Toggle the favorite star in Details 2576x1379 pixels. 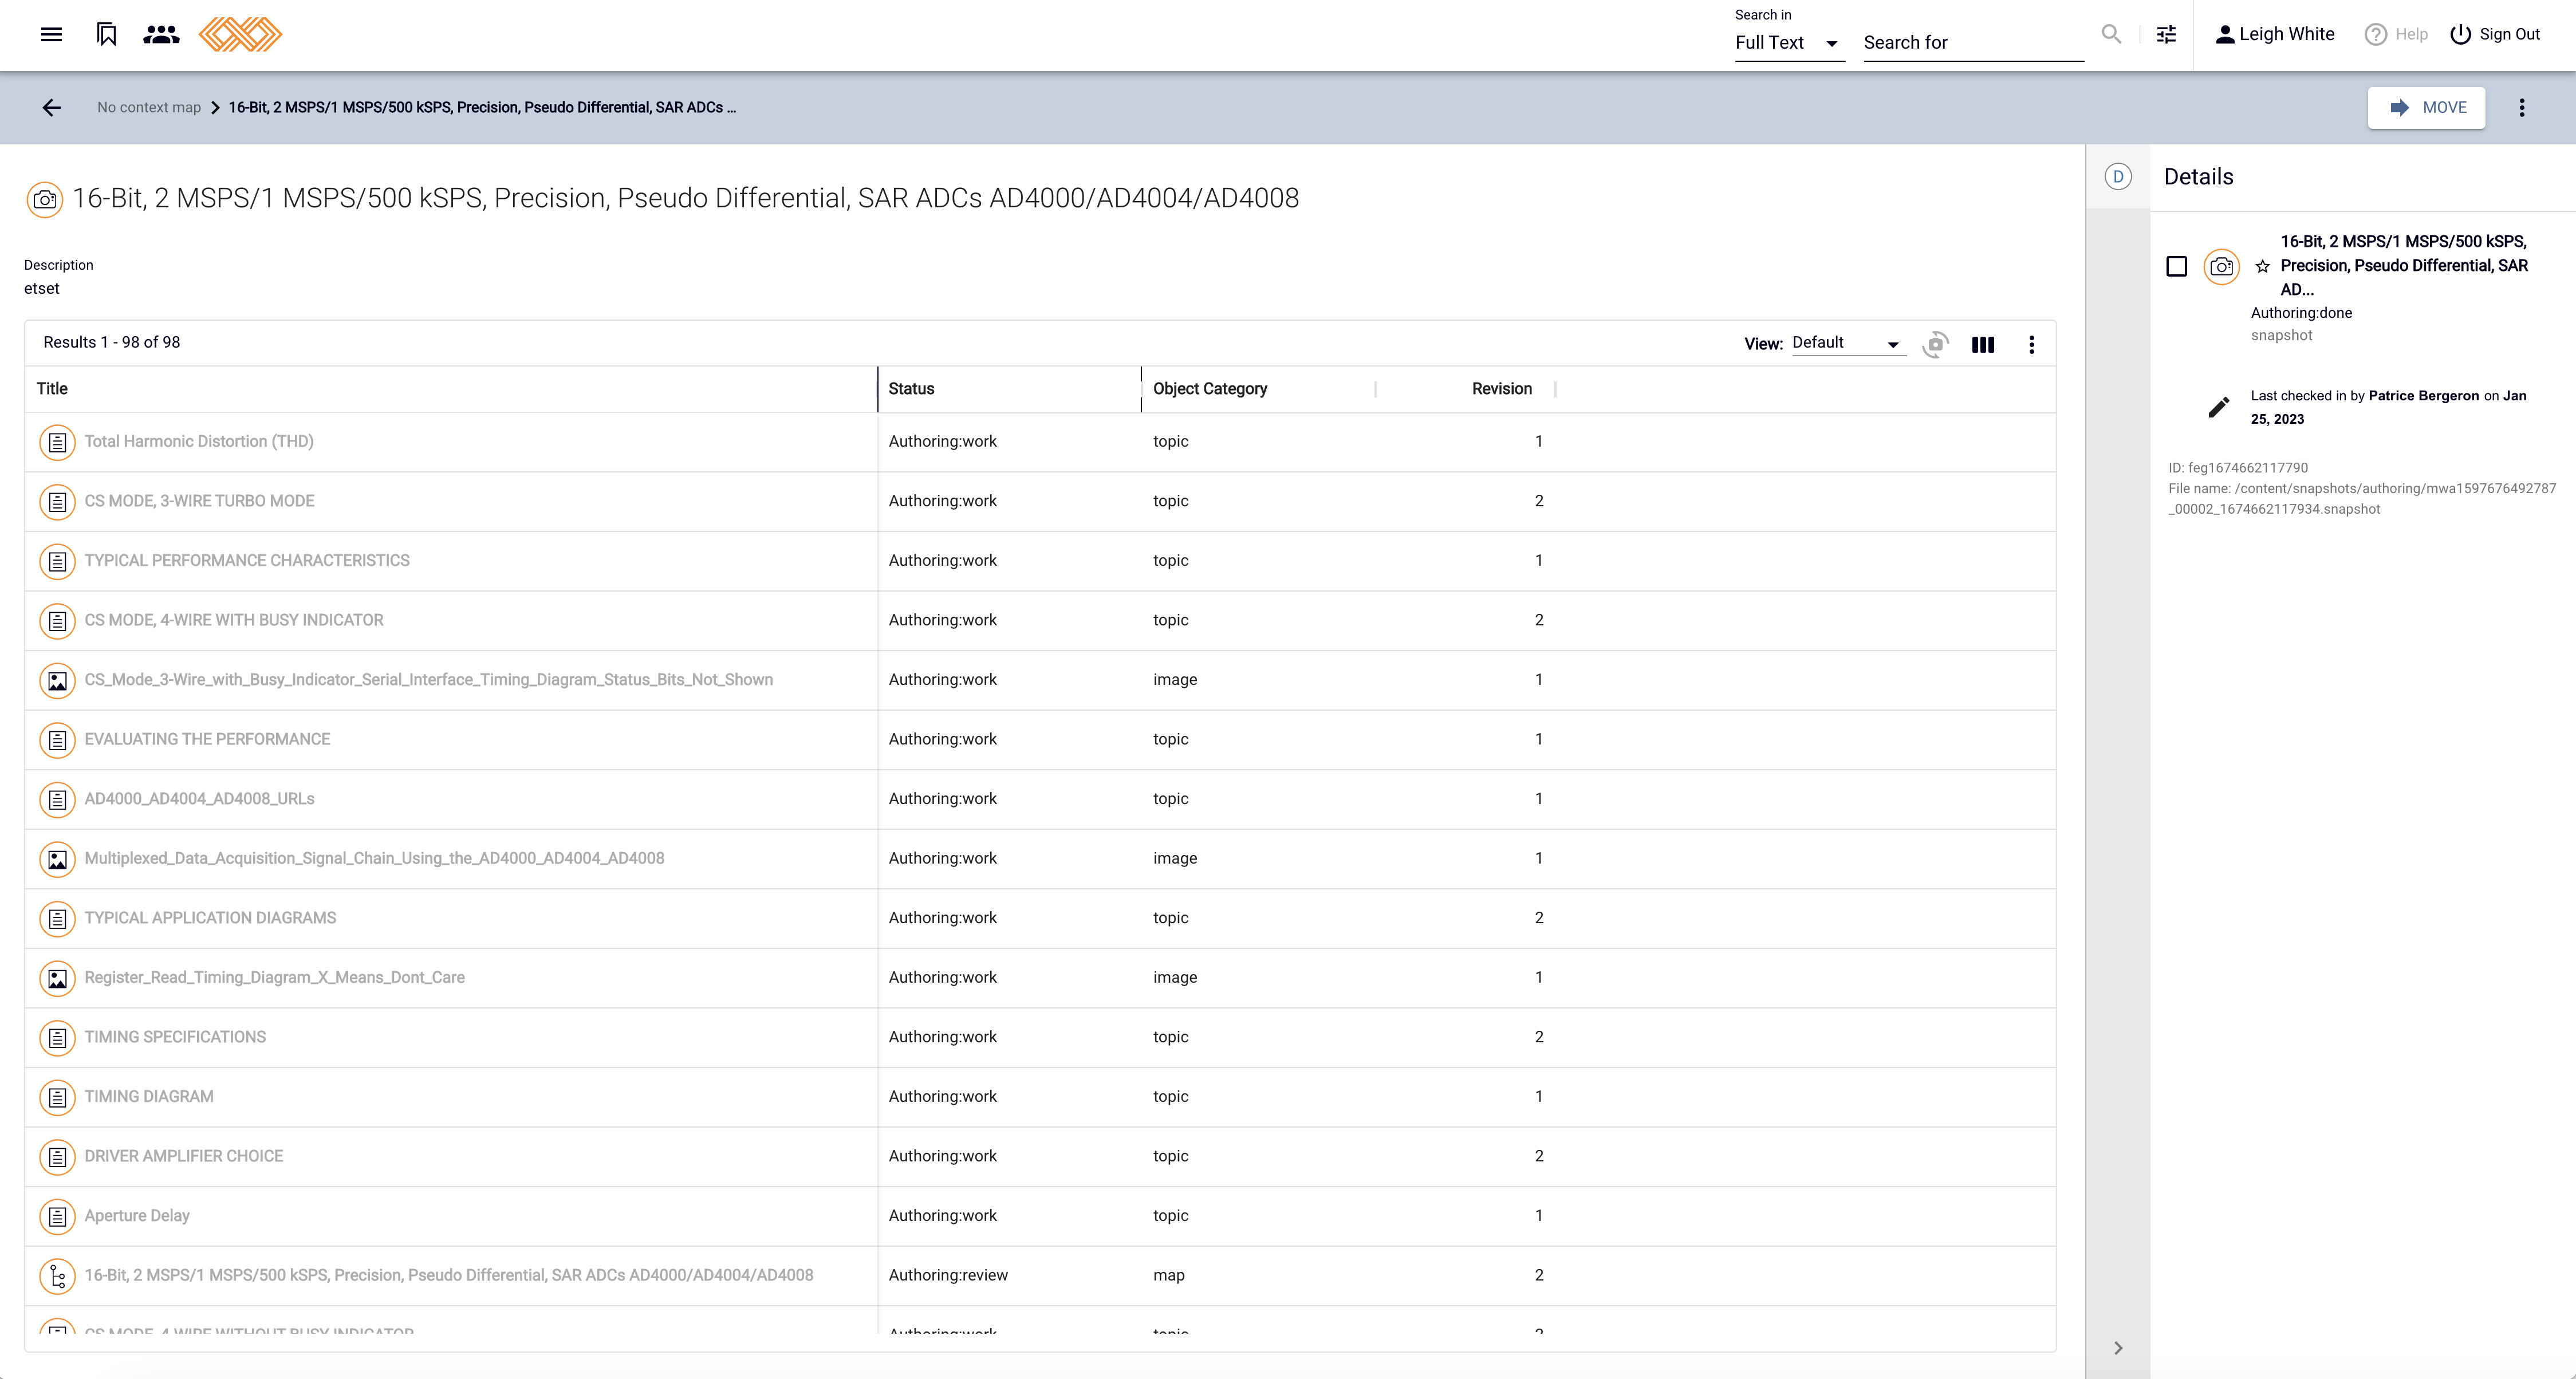coord(2262,267)
